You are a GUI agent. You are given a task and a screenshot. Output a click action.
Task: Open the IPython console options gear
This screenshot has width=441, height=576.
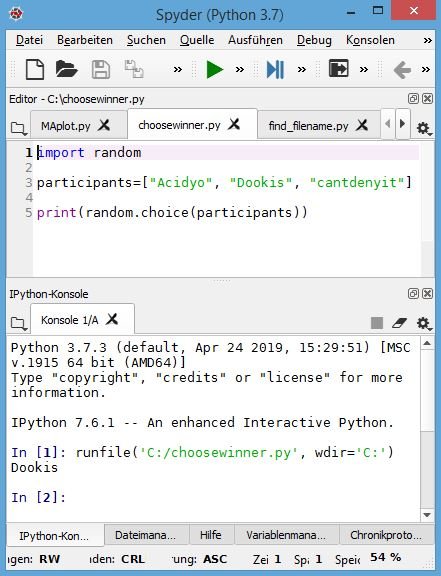tap(424, 323)
